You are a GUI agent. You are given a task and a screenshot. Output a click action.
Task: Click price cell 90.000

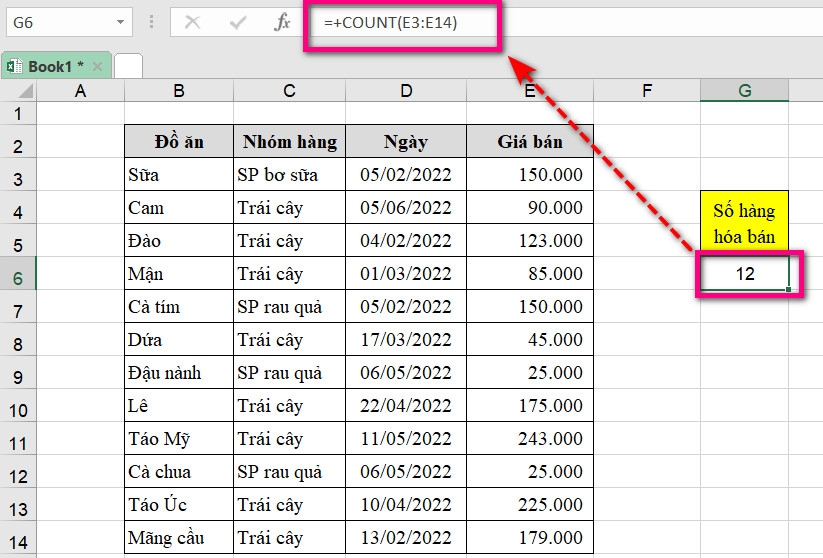click(x=530, y=207)
